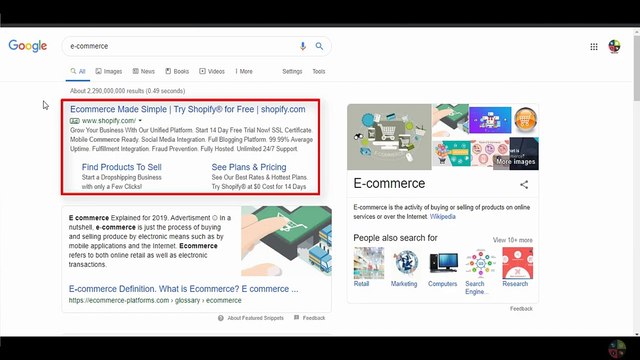Switch to the News tab
Screen dimensions: 640x360
click(x=144, y=71)
